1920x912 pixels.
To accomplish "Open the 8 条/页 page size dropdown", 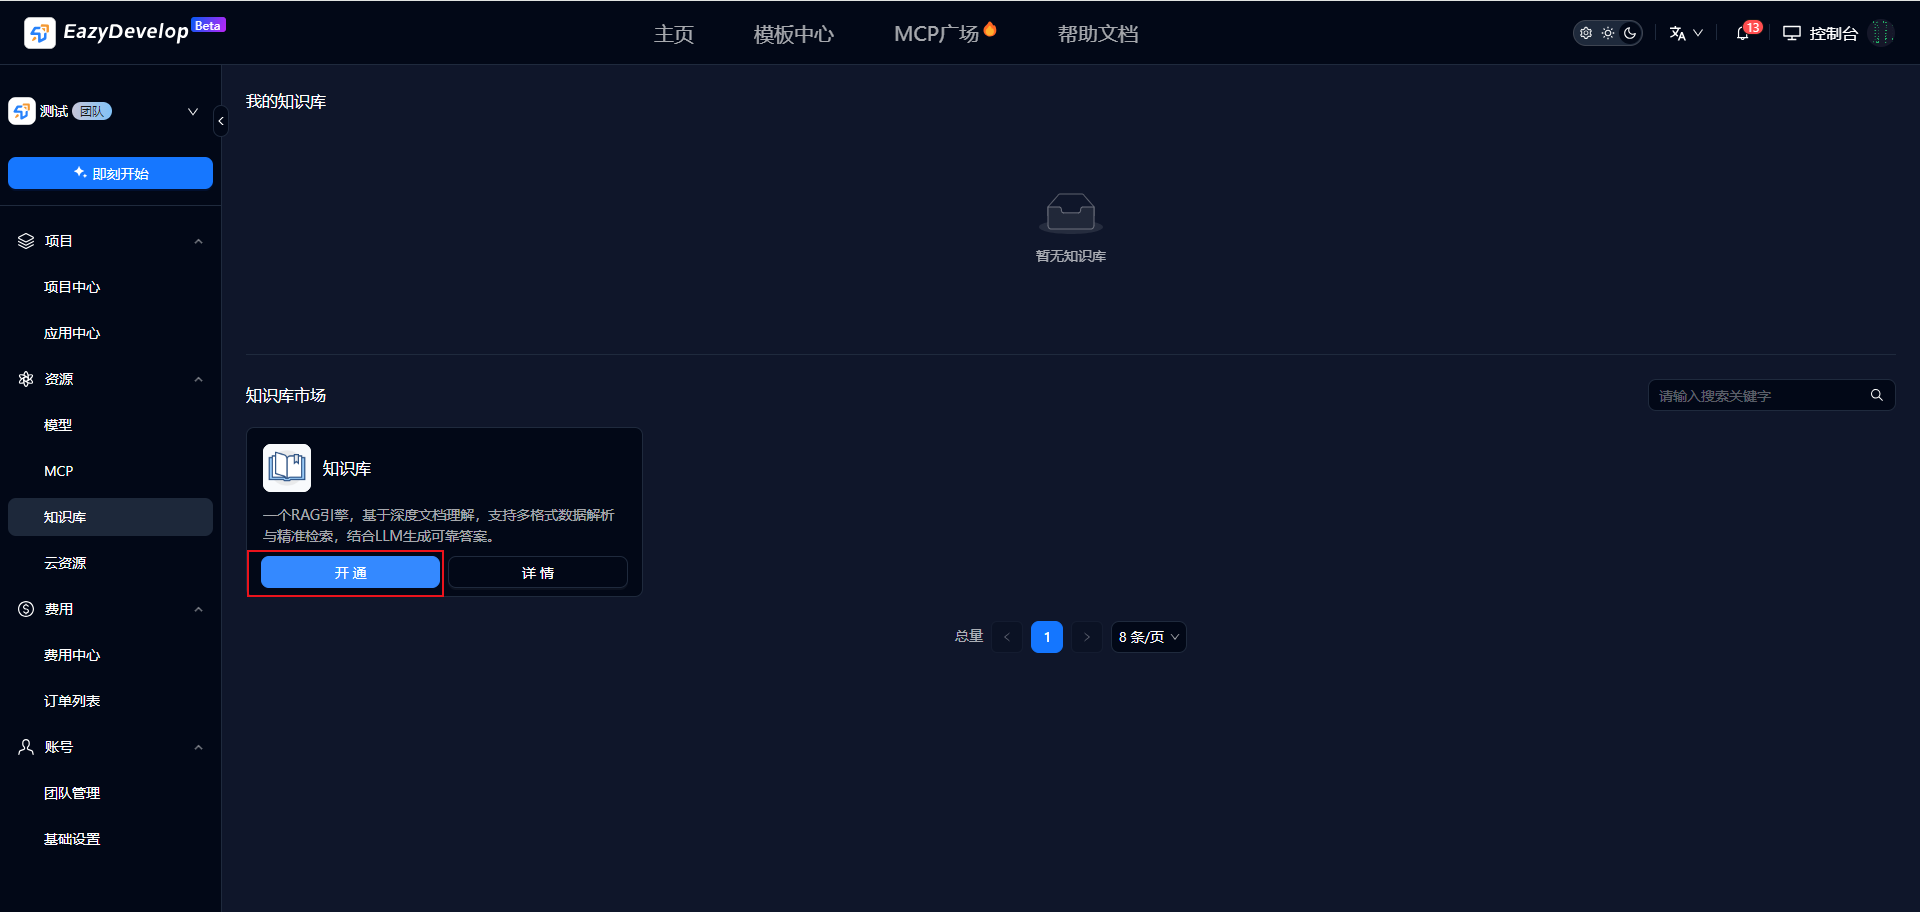I will [x=1148, y=637].
